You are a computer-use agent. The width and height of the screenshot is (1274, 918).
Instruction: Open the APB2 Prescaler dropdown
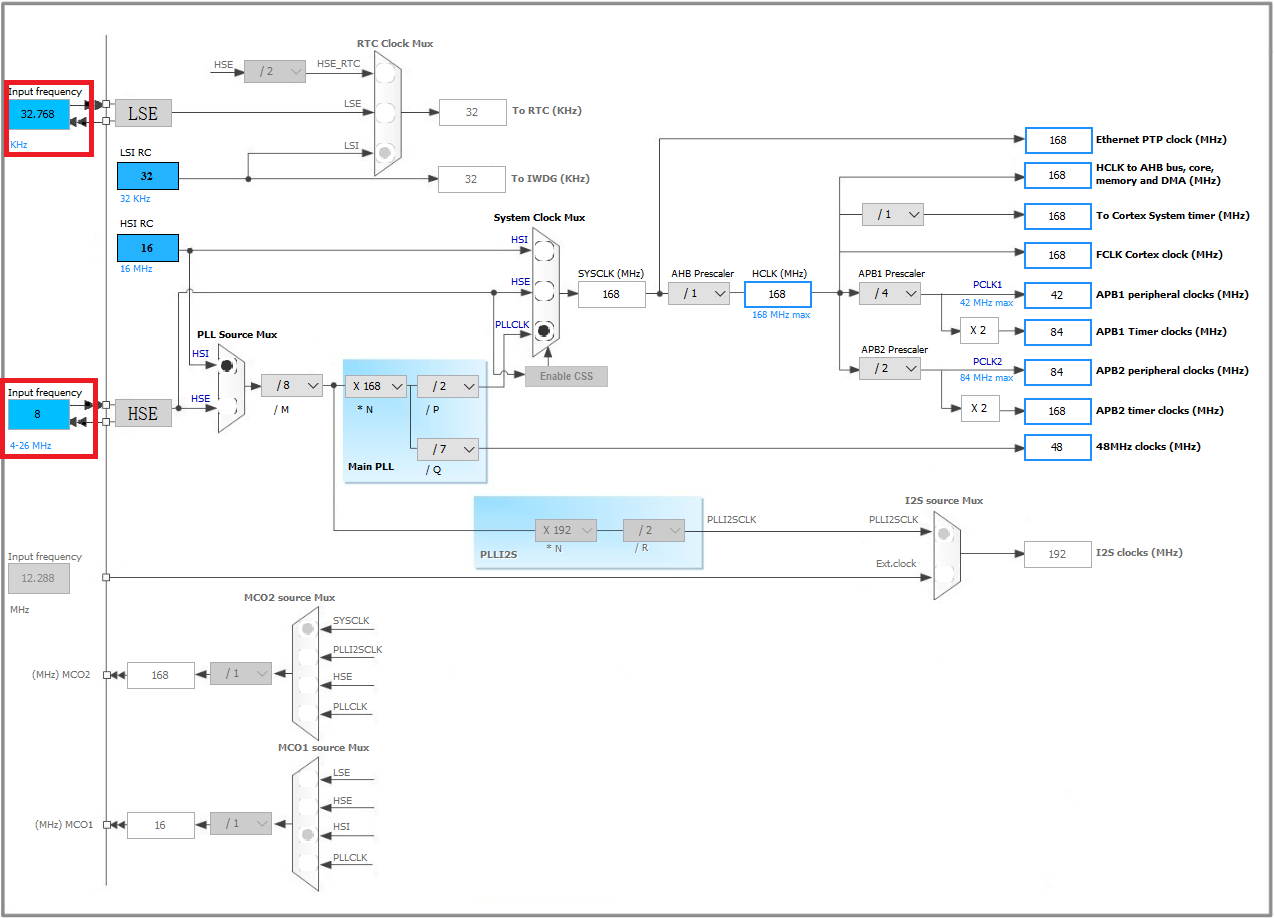(x=889, y=368)
